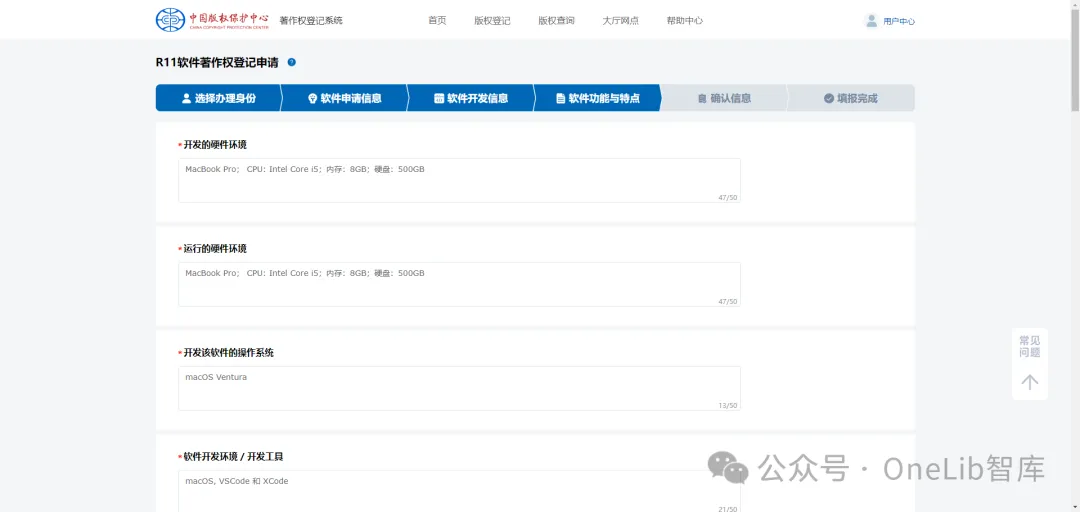Open 帮助中心 menu item
Image resolution: width=1080 pixels, height=512 pixels.
click(685, 21)
